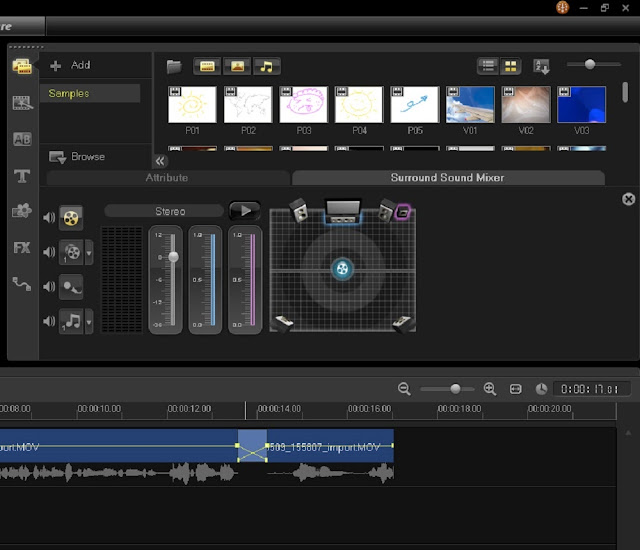The image size is (640, 550).
Task: Sort library clips using A-Z icon
Action: pyautogui.click(x=542, y=67)
